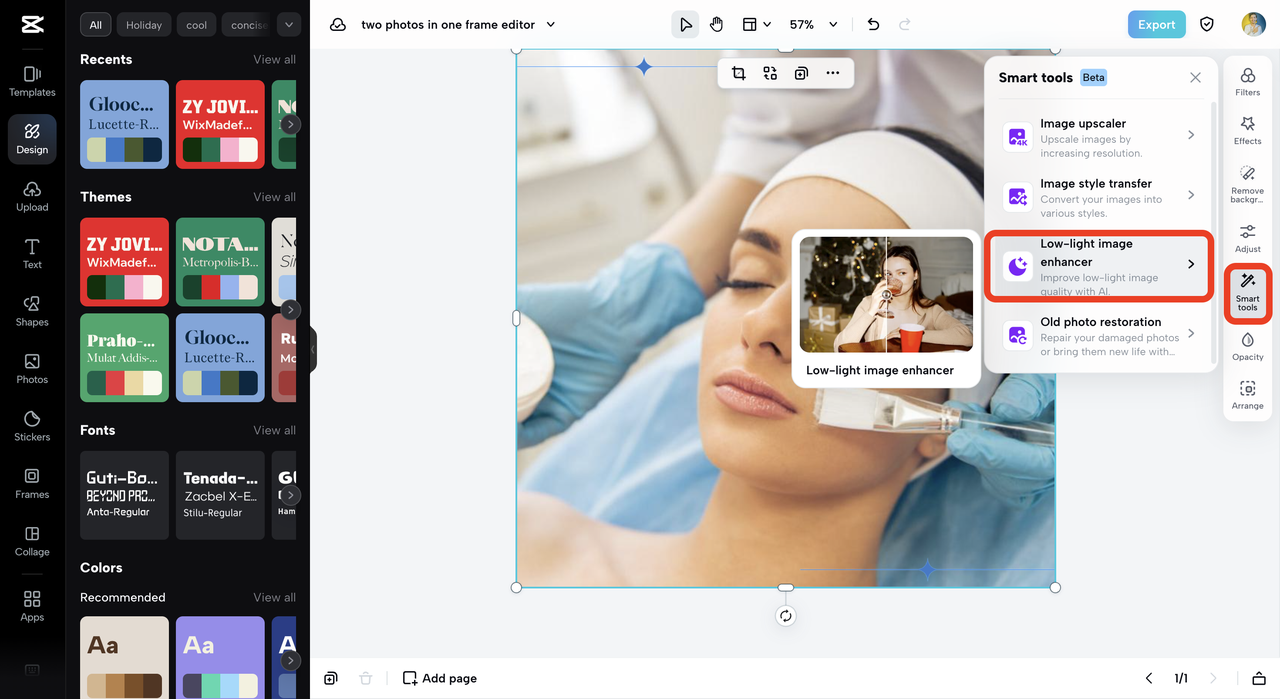Open the Apps panel
The height and width of the screenshot is (699, 1280).
(x=32, y=606)
